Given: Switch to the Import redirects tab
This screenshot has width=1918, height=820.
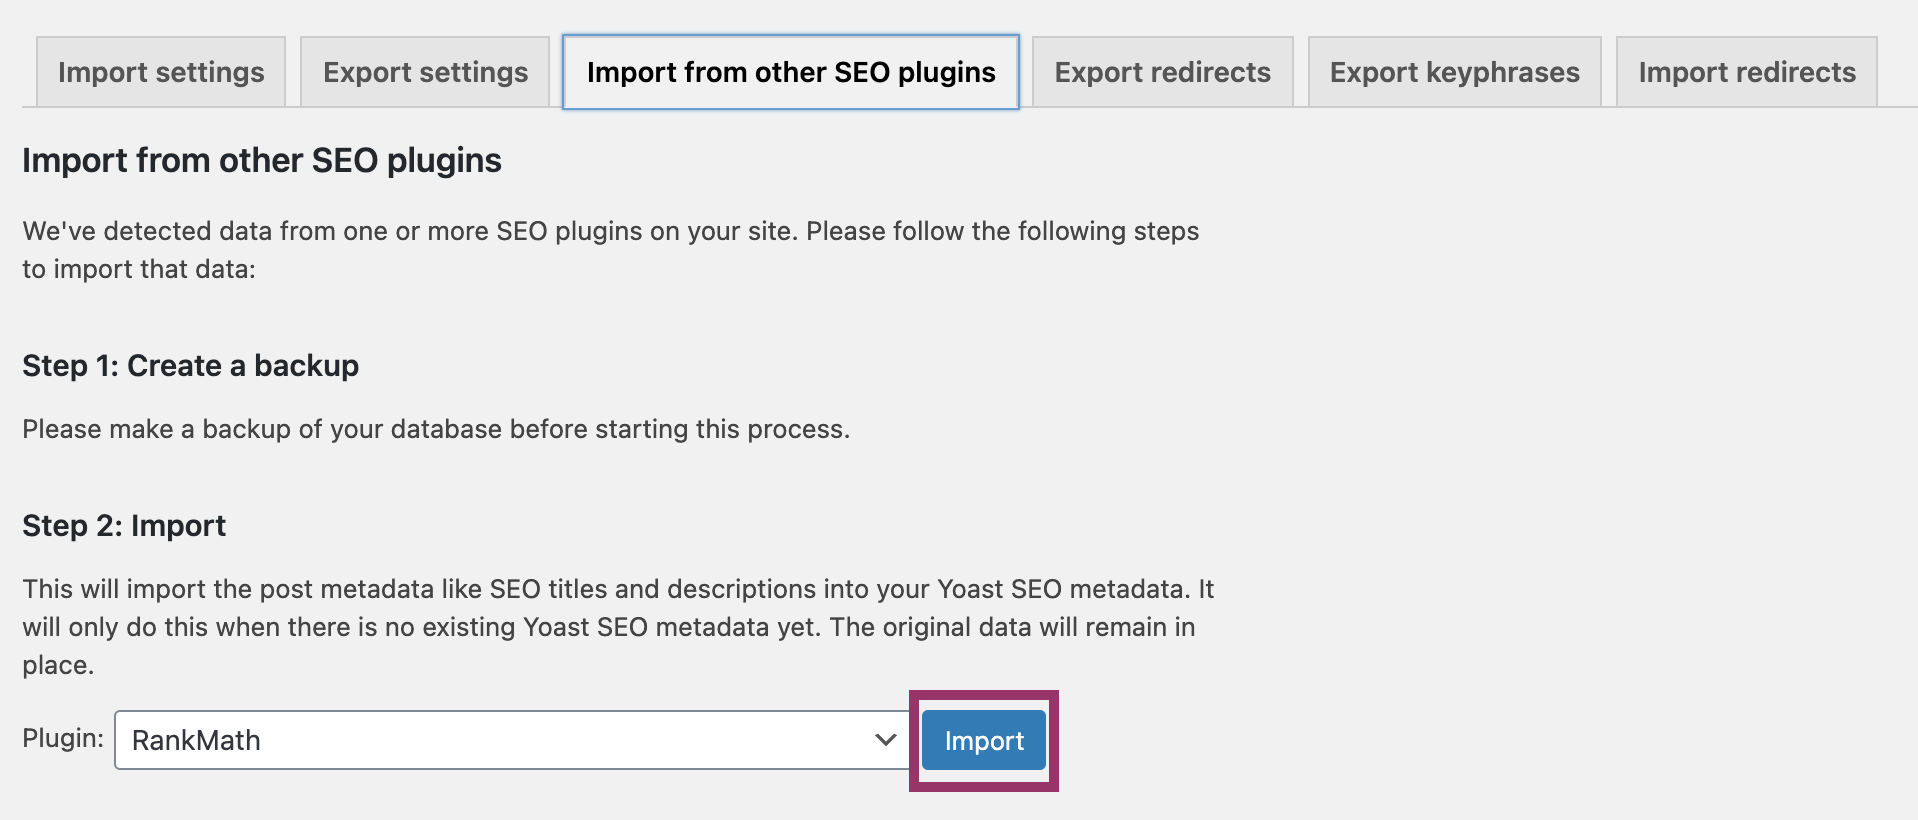Looking at the screenshot, I should click(x=1746, y=72).
